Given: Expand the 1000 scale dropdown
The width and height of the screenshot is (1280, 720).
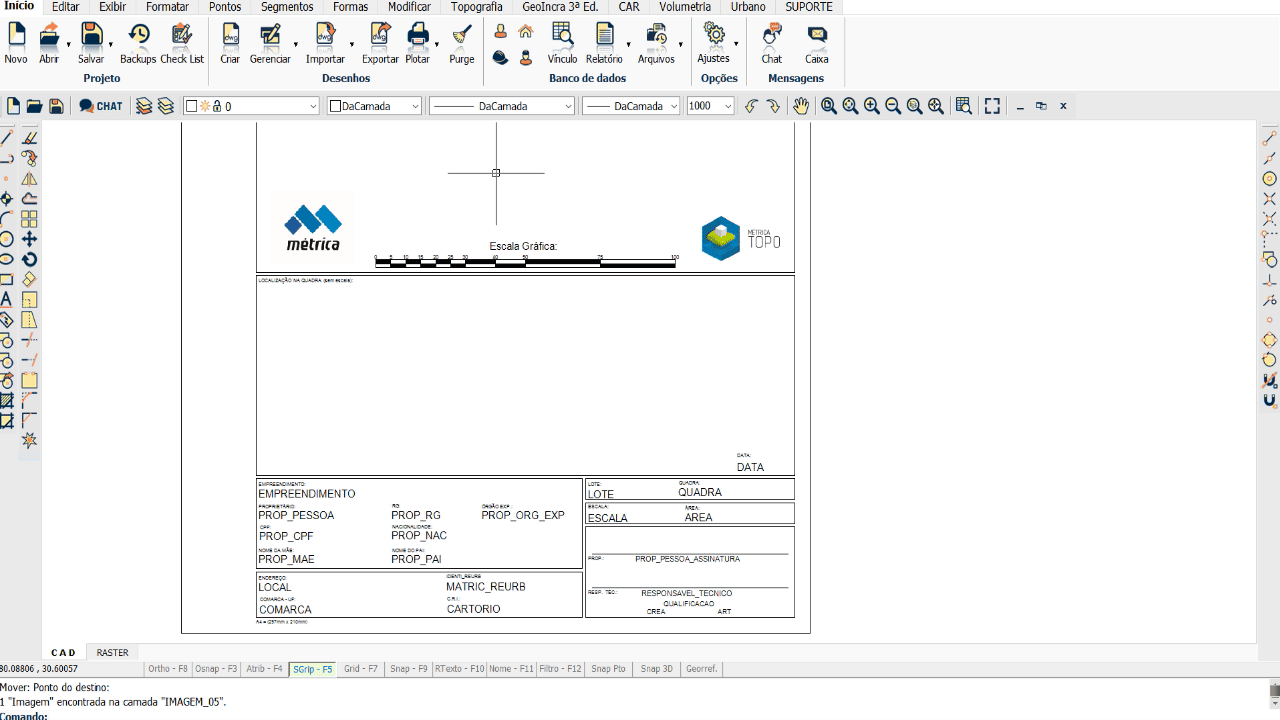Looking at the screenshot, I should pos(727,106).
